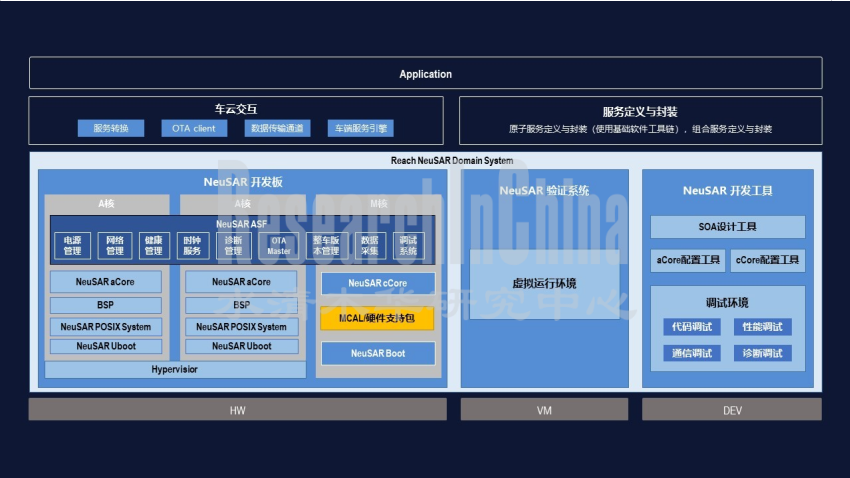Click the NeuSAR cCore box
The image size is (850, 478).
[x=378, y=283]
